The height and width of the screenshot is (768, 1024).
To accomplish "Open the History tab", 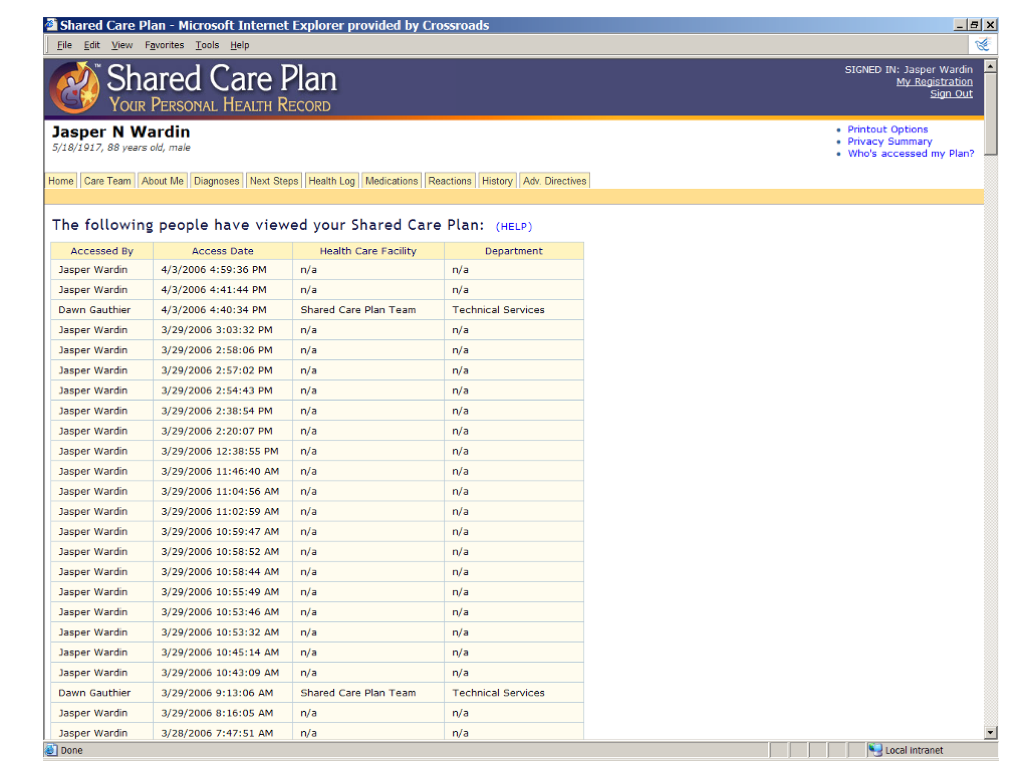I will (x=497, y=181).
